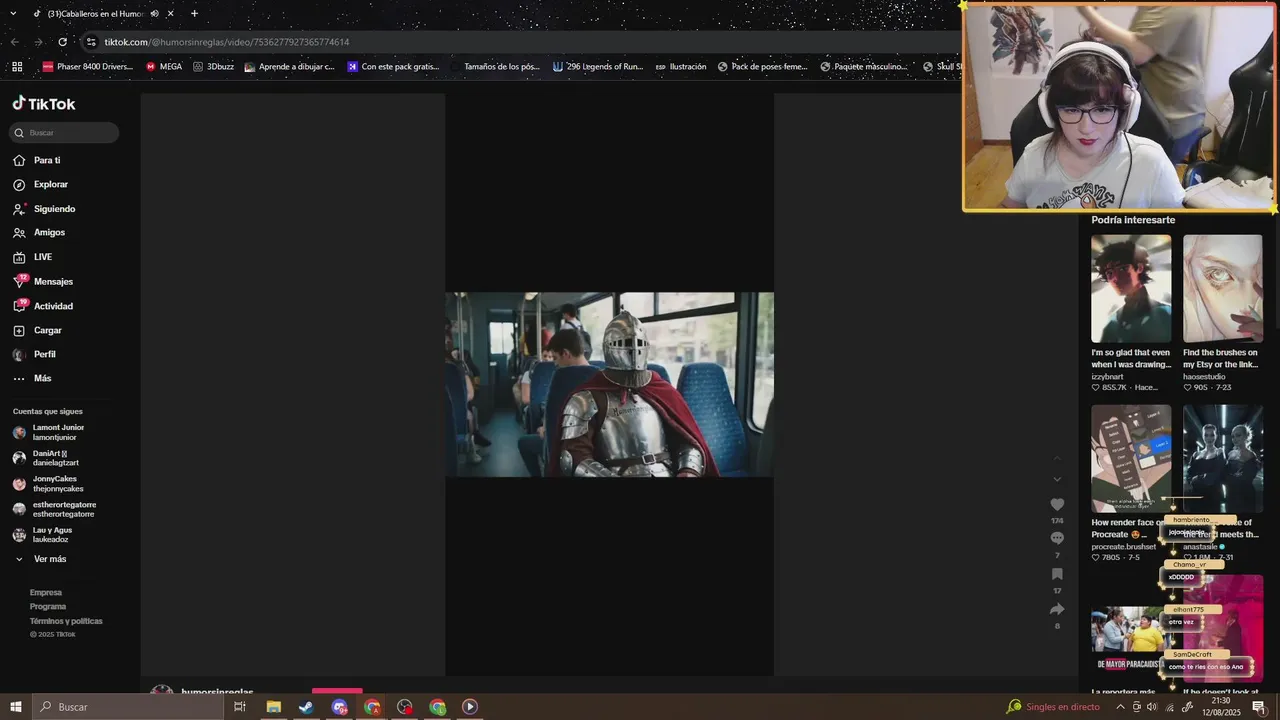Viewport: 1280px width, 720px height.
Task: Click the browser back arrow
Action: pyautogui.click(x=14, y=42)
